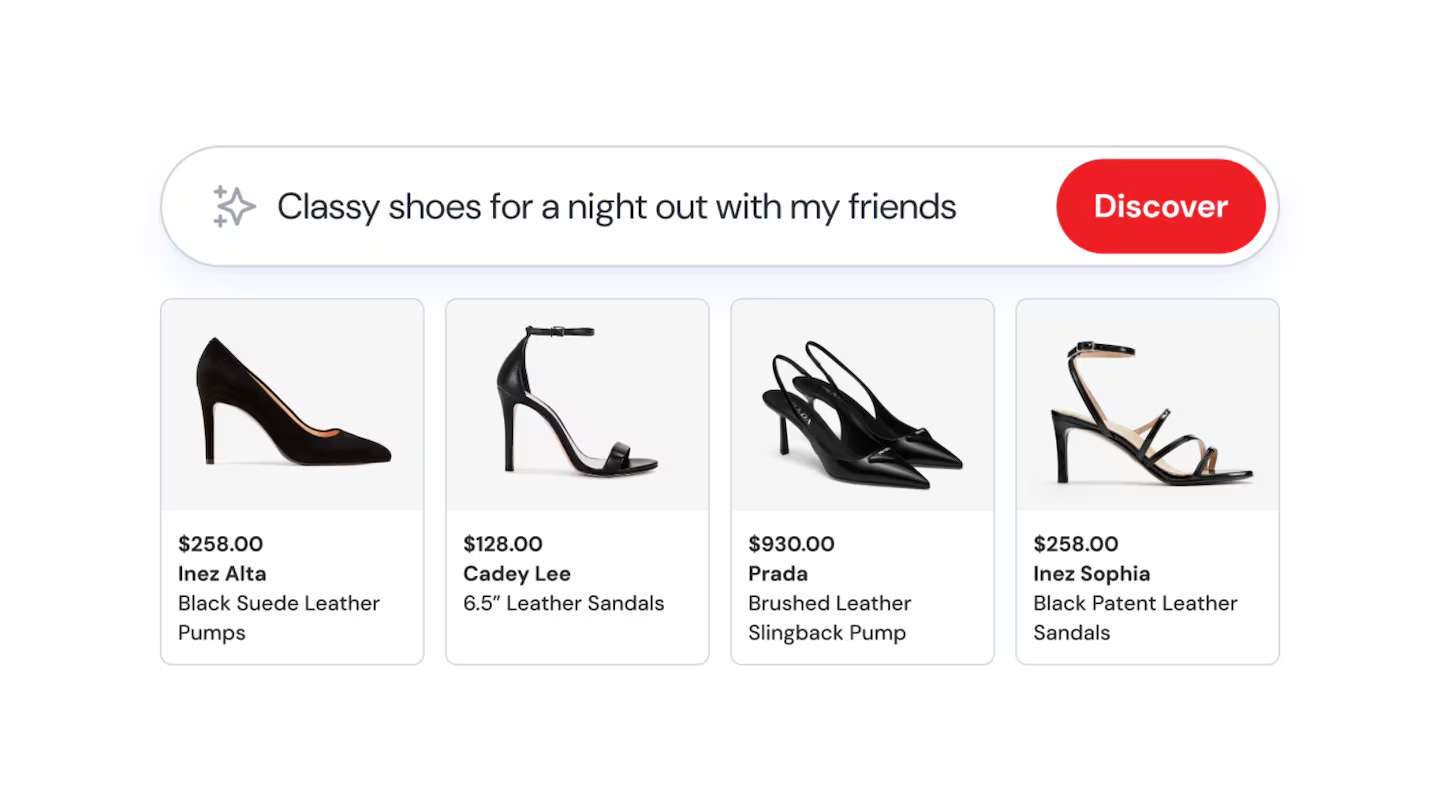The width and height of the screenshot is (1440, 810).
Task: Click the $930.00 price on Prada card
Action: 791,544
